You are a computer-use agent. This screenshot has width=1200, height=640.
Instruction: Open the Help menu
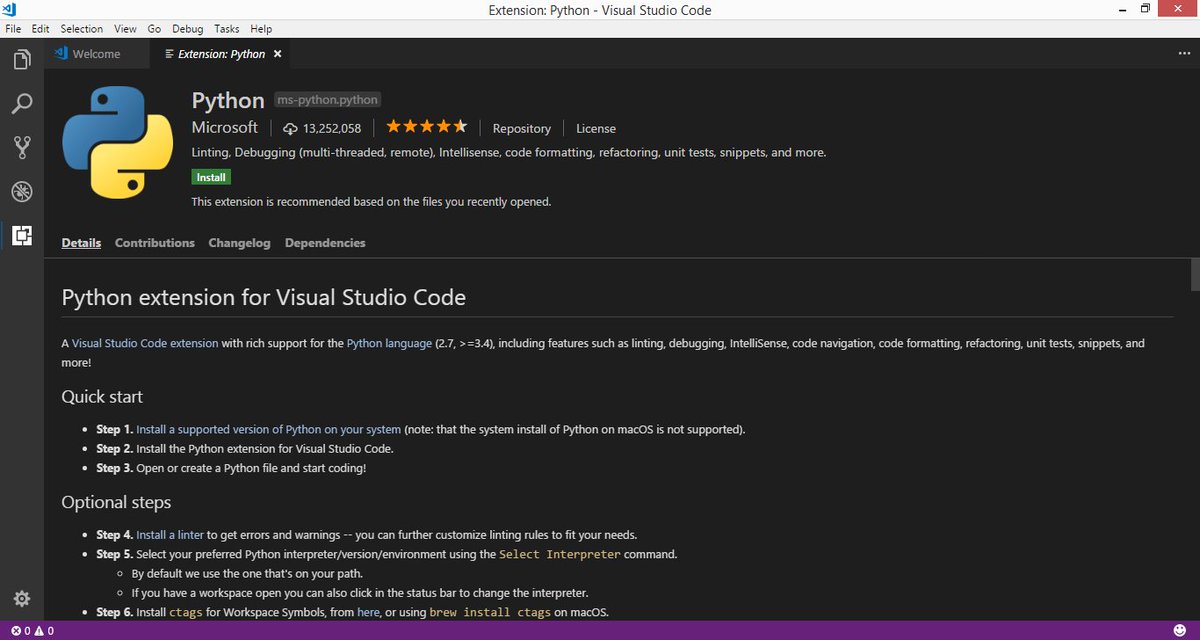261,29
